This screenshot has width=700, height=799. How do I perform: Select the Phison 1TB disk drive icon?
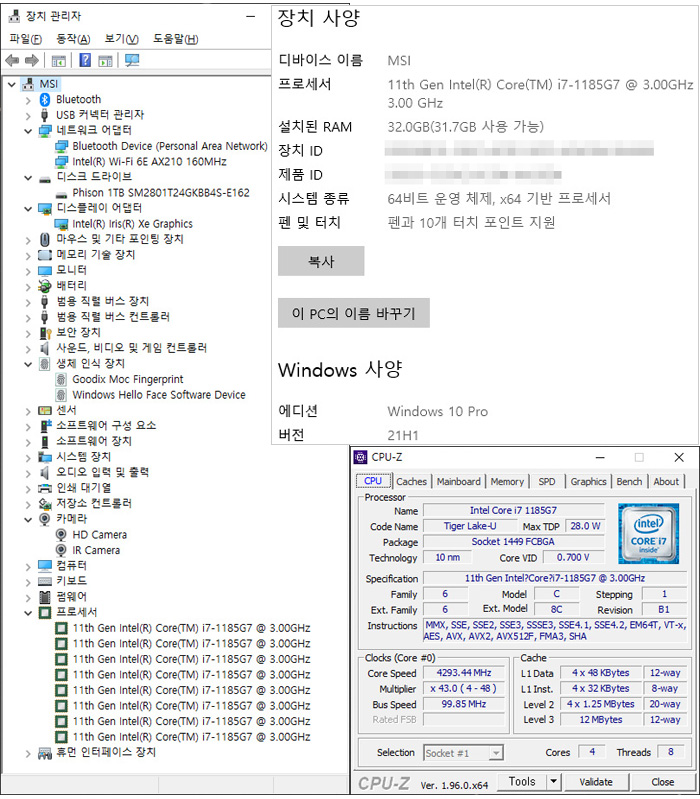pyautogui.click(x=61, y=194)
